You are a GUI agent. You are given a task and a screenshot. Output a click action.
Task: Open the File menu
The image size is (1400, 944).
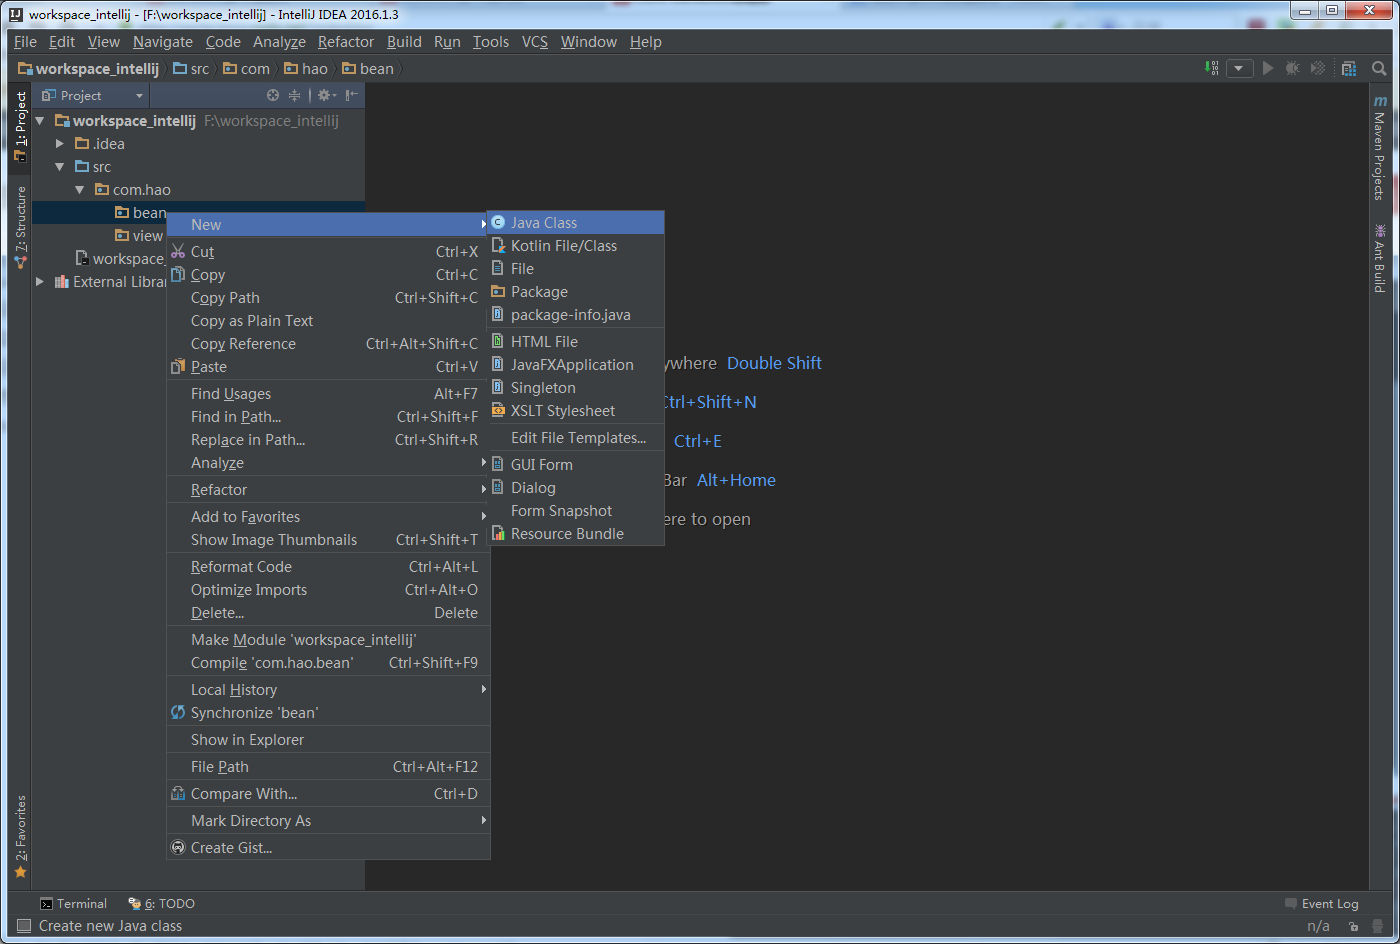click(25, 42)
